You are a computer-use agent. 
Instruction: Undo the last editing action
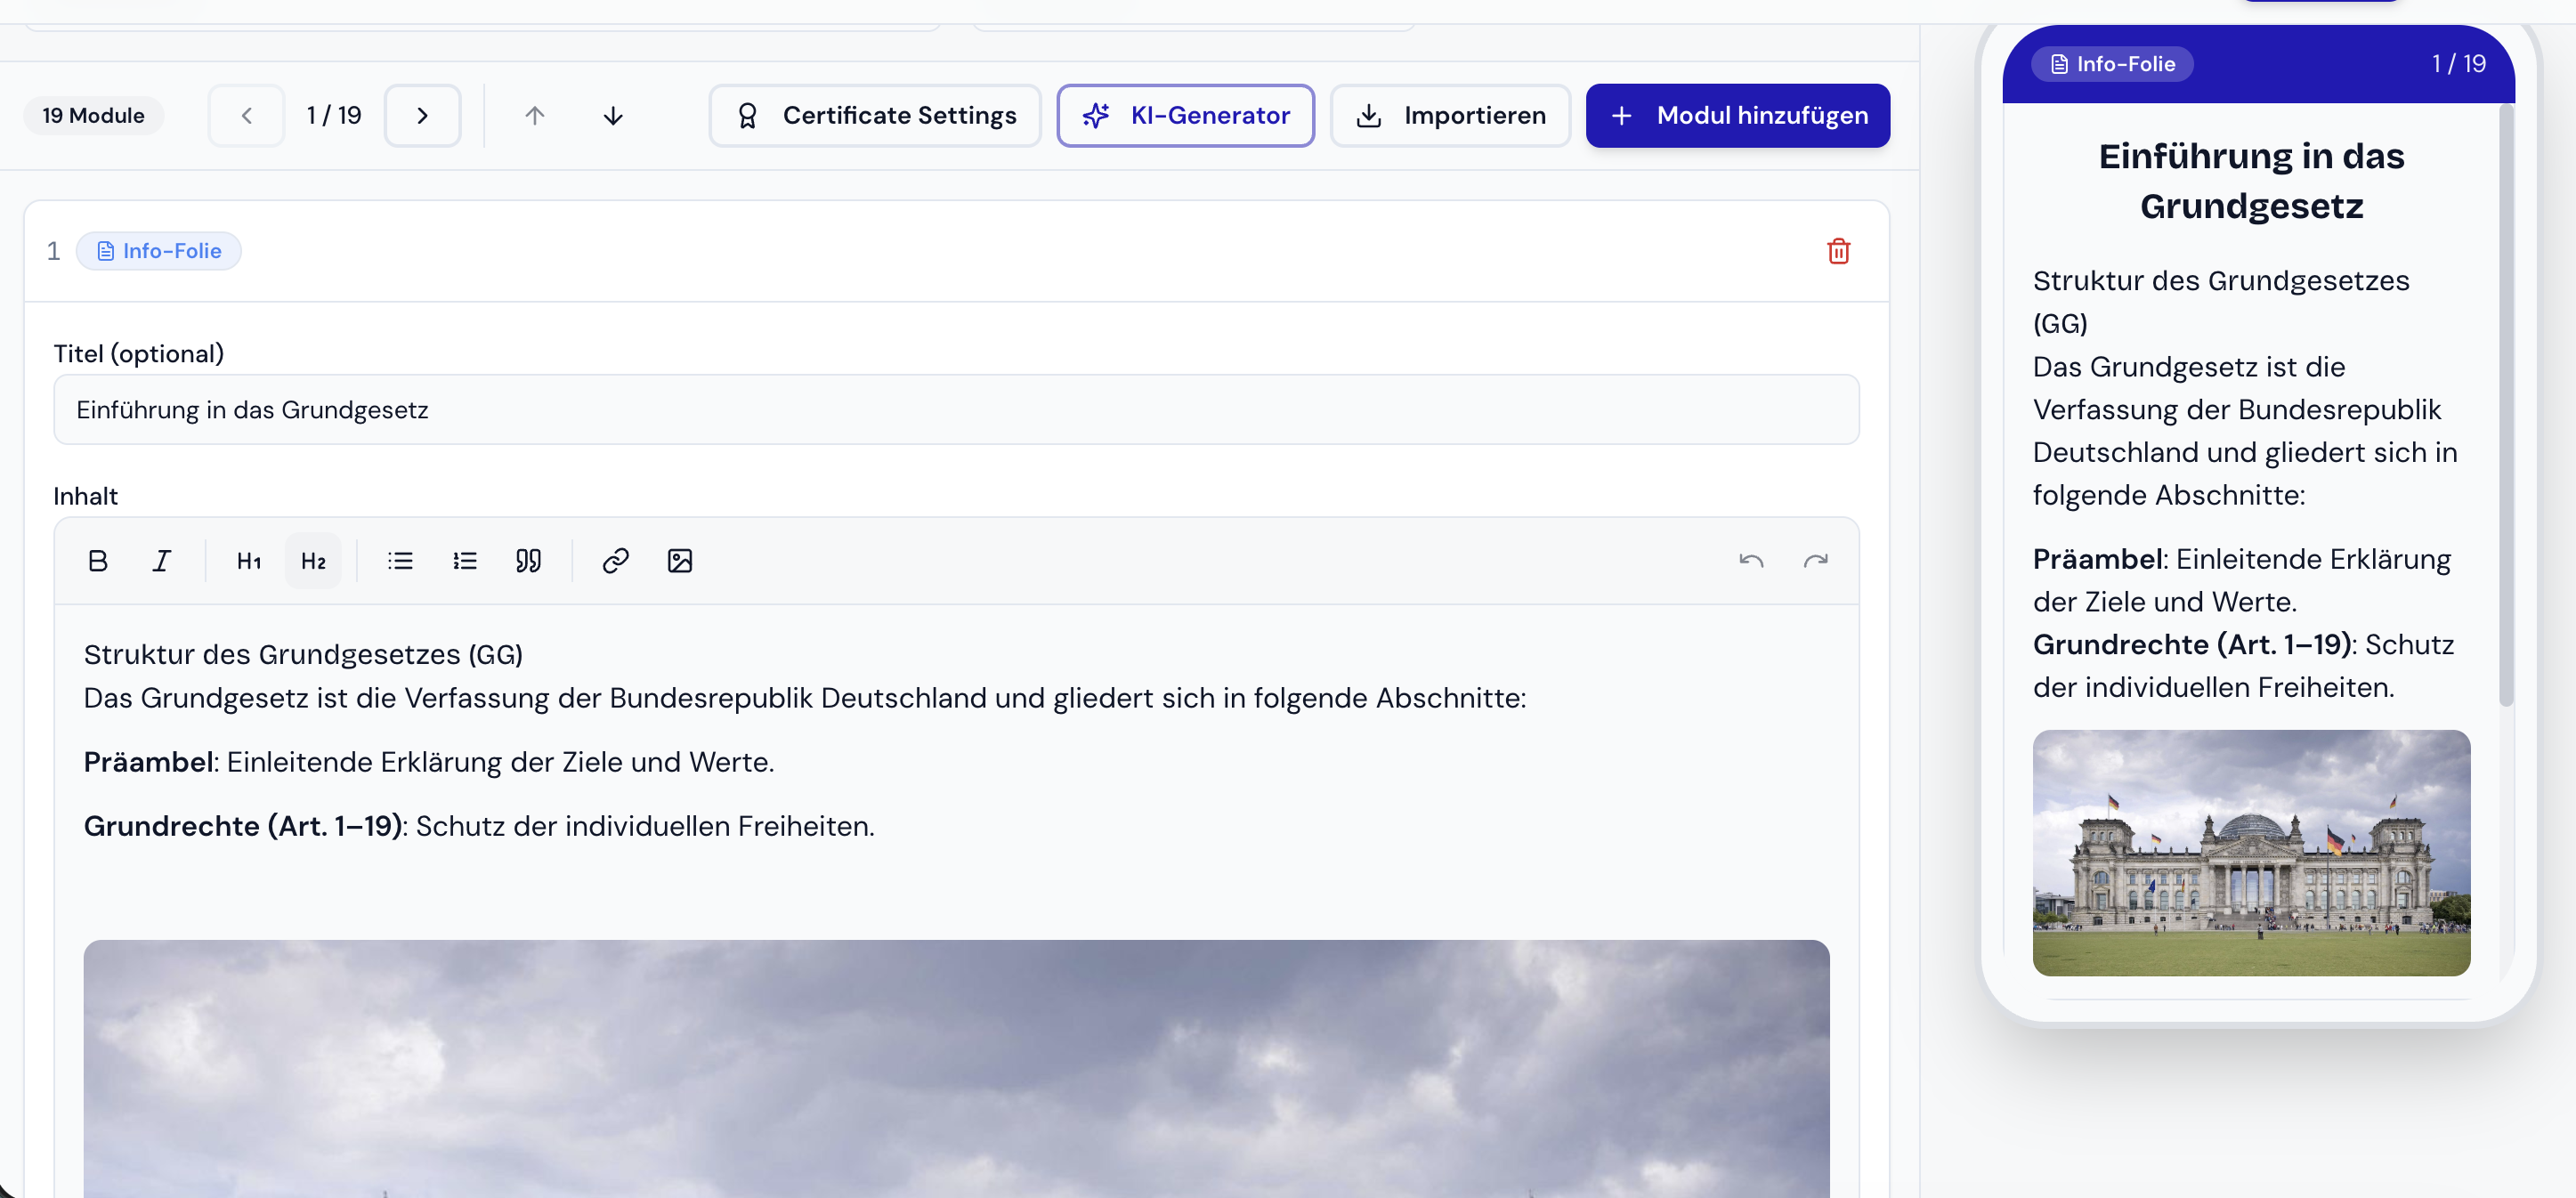pyautogui.click(x=1751, y=560)
